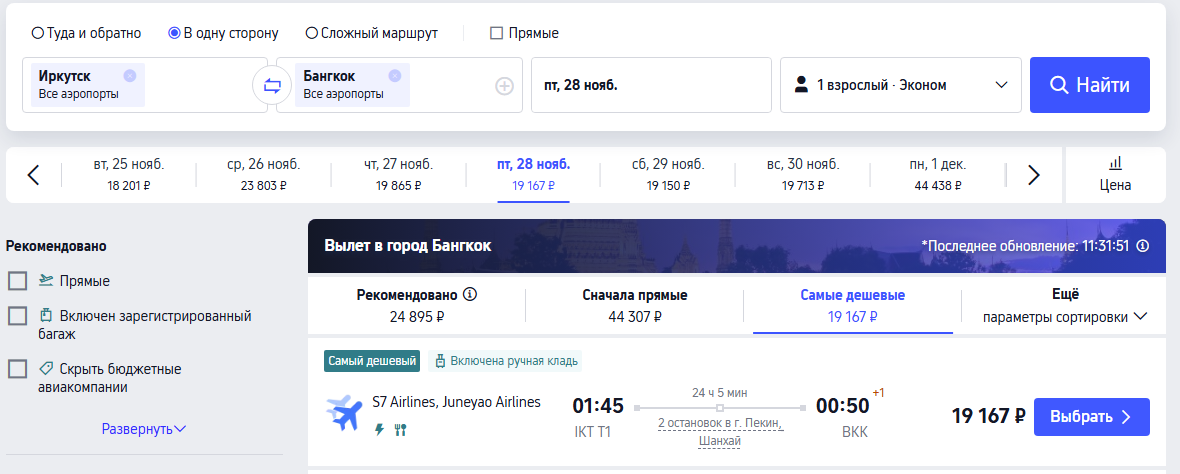1180x474 pixels.
Task: Enable the Включен зарегистрированный багаж filter
Action: (17, 316)
